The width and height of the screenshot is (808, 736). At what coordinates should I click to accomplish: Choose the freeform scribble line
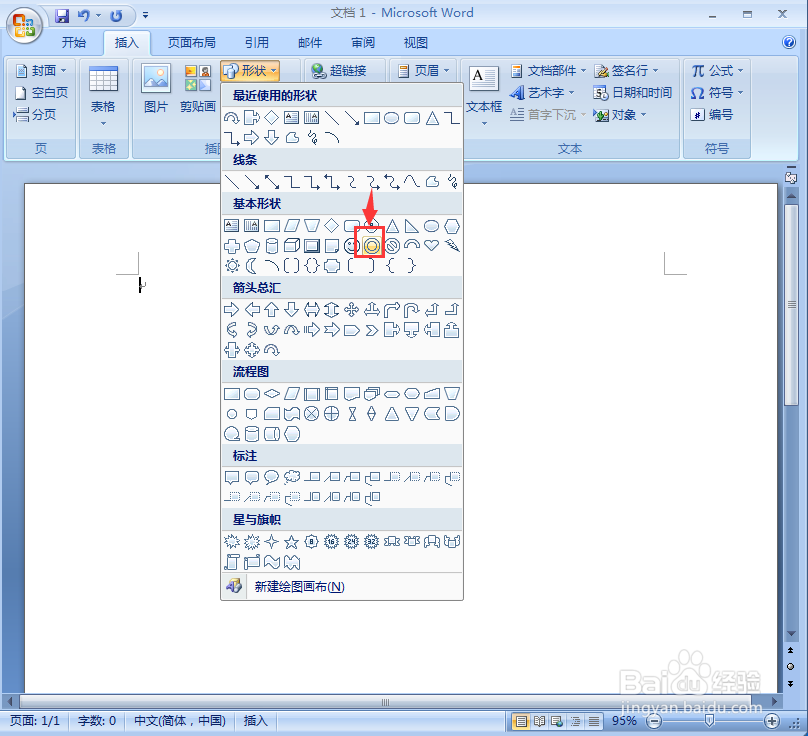coord(452,182)
